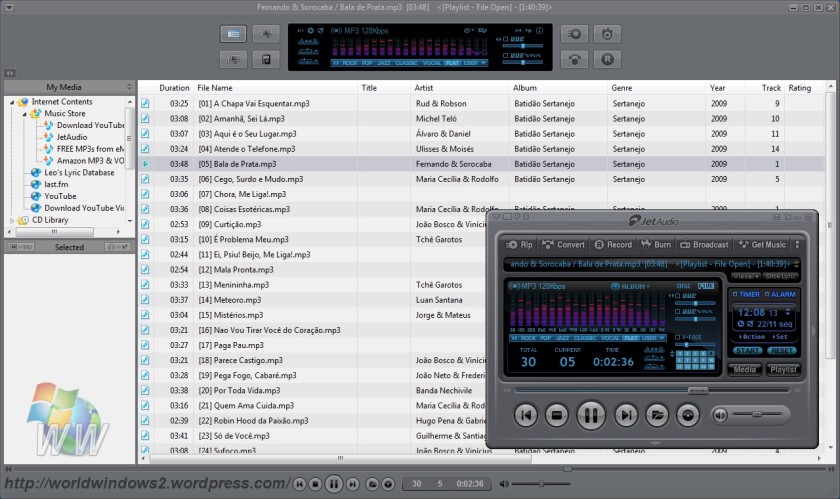Click Show Lyric button
Screen dimensions: 840x499
pyautogui.click(x=781, y=277)
